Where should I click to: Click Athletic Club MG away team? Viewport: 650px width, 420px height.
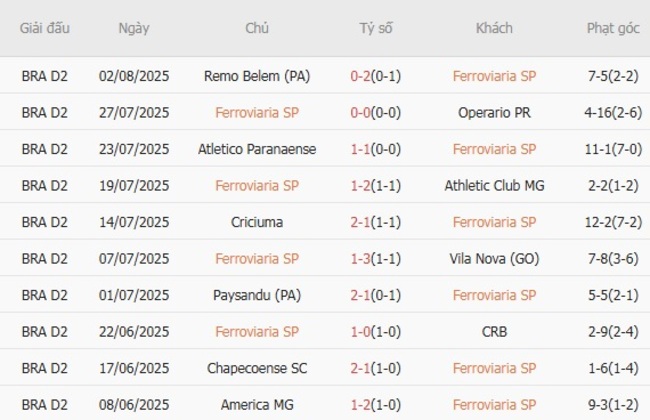point(493,186)
